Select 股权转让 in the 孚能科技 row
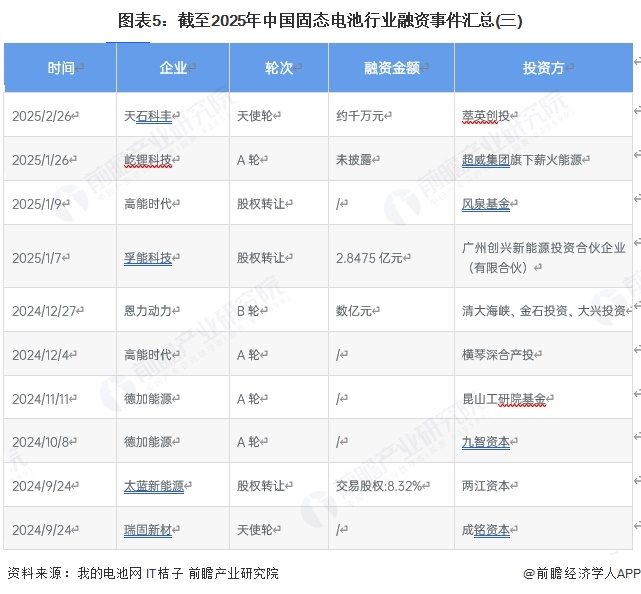The width and height of the screenshot is (641, 594). pyautogui.click(x=261, y=258)
